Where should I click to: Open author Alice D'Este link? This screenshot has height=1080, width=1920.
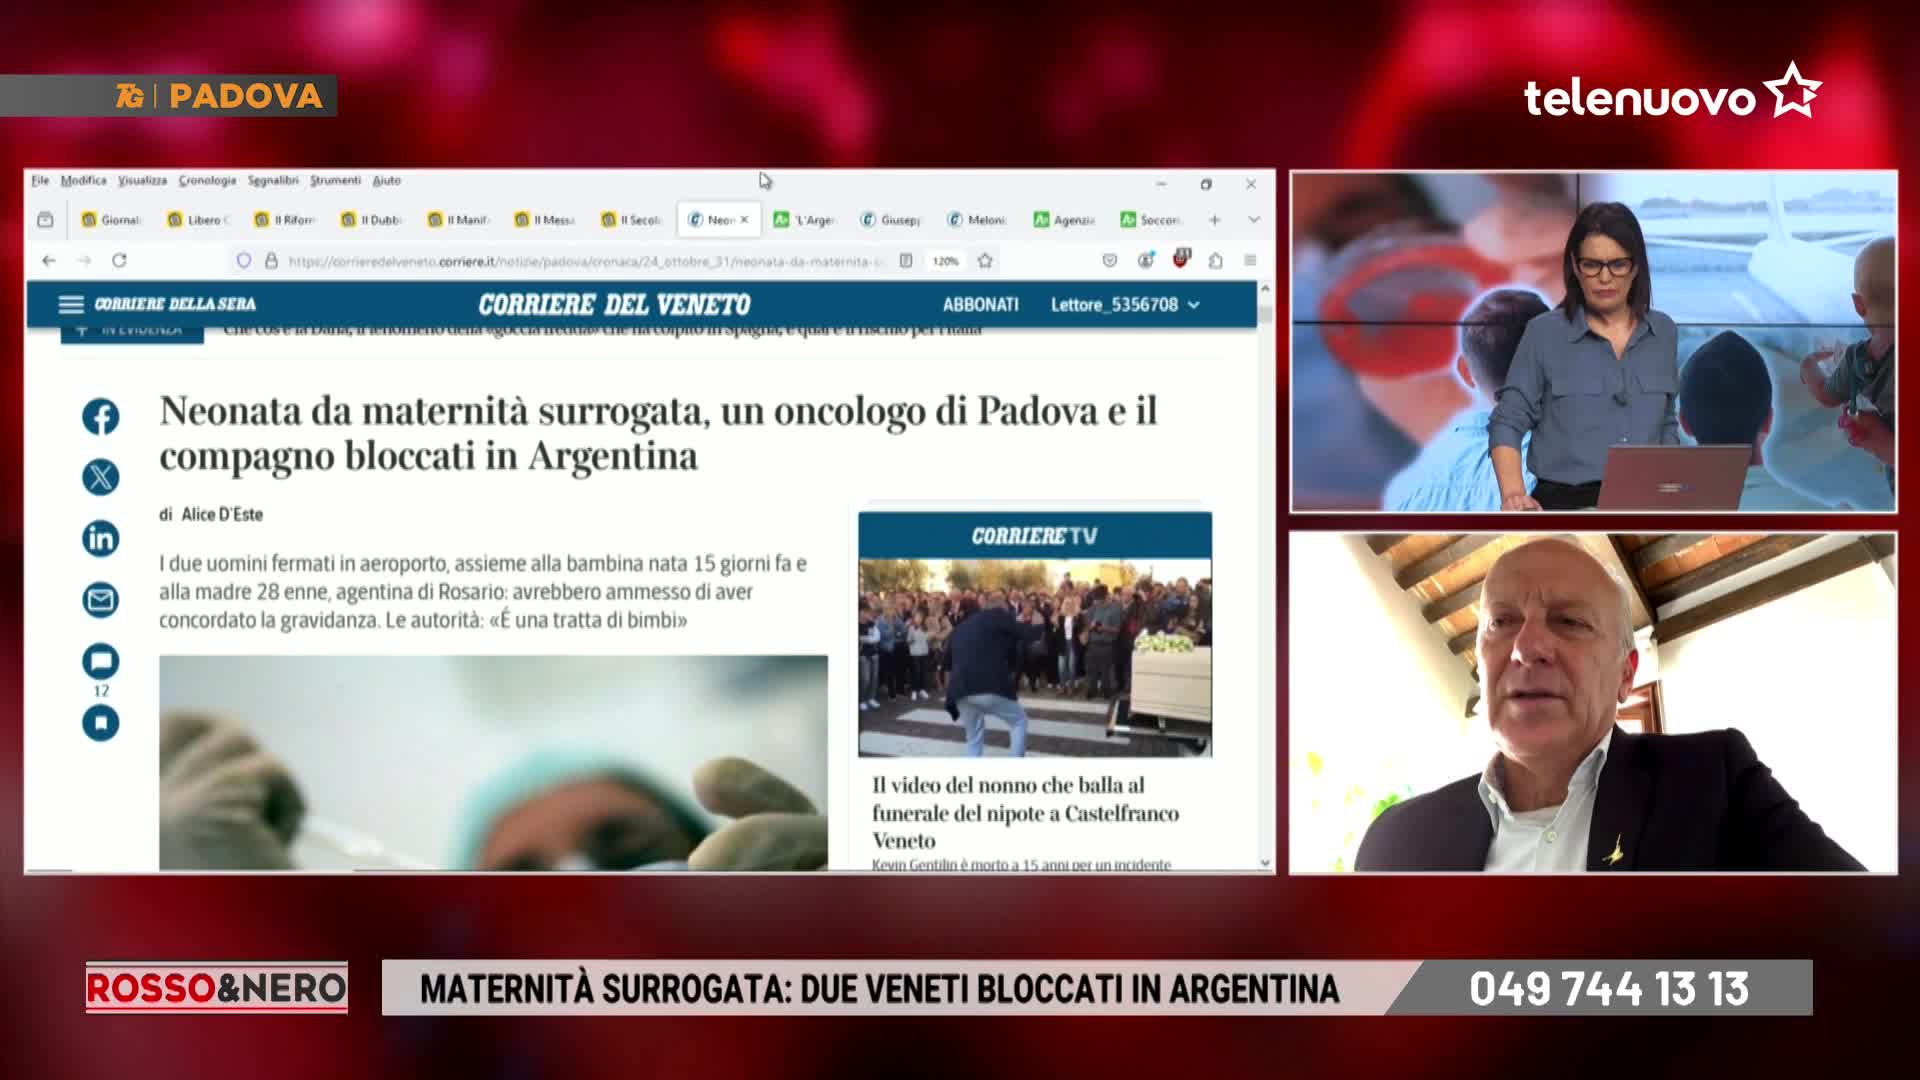(222, 514)
